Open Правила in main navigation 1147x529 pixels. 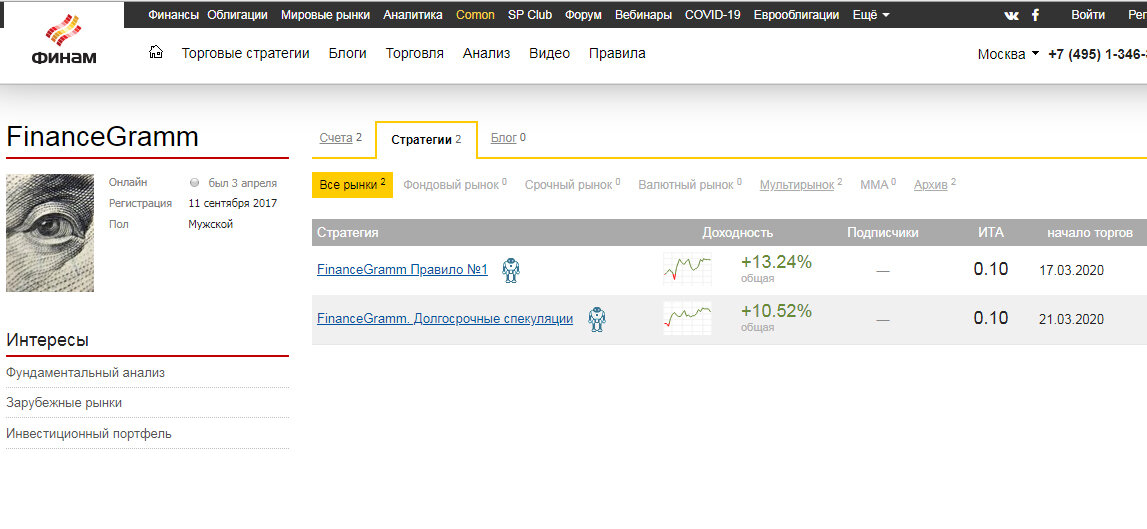(x=617, y=53)
